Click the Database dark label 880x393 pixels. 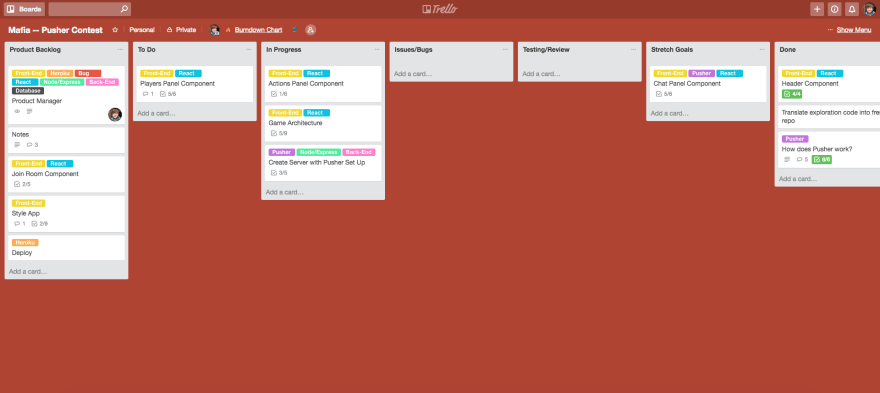(28, 90)
